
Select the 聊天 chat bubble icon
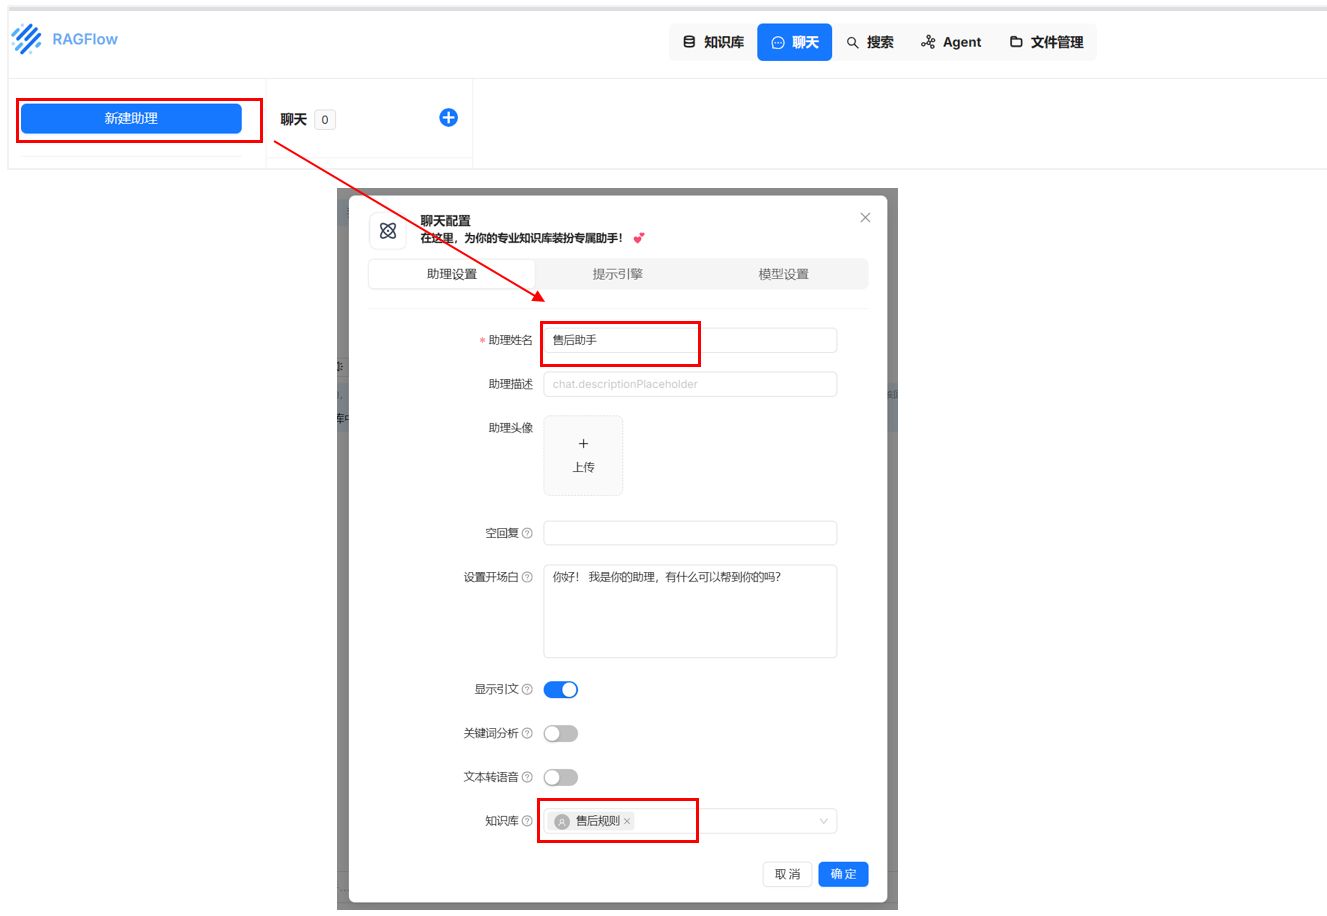coord(777,41)
